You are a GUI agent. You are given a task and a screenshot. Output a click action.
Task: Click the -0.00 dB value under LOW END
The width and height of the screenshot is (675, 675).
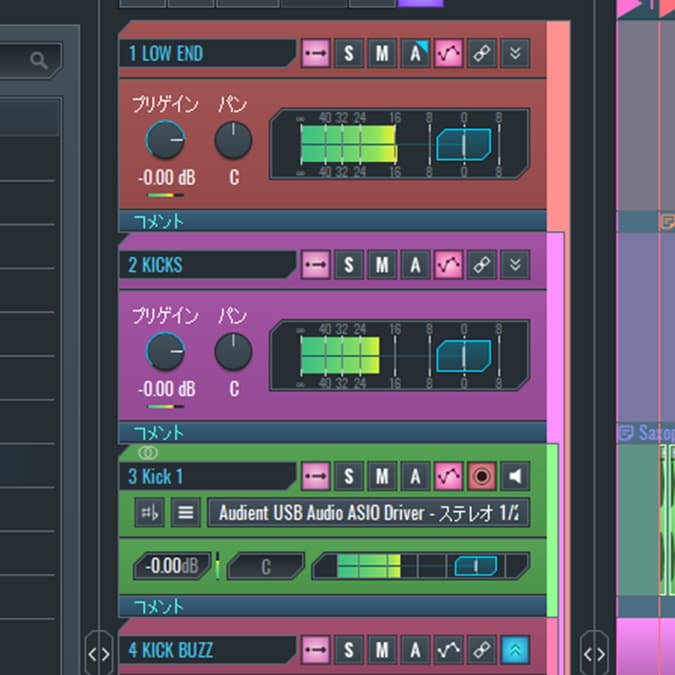coord(167,177)
